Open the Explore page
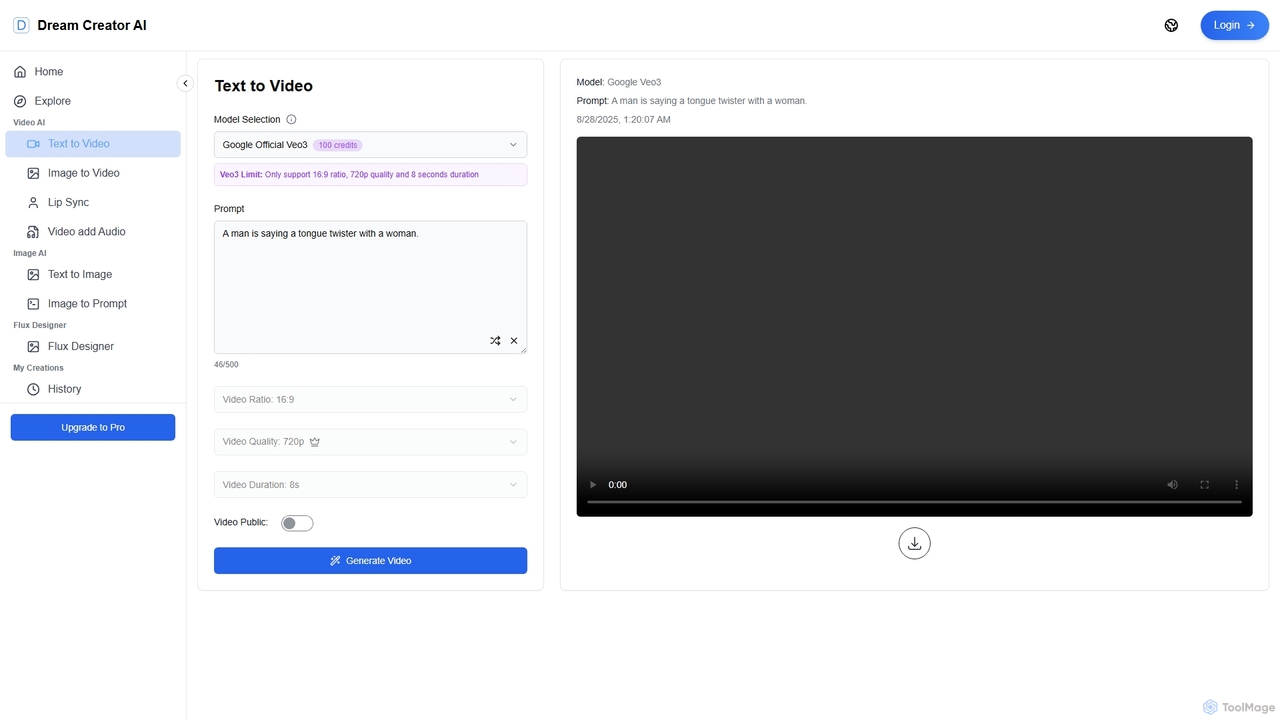The width and height of the screenshot is (1280, 720). pyautogui.click(x=93, y=101)
